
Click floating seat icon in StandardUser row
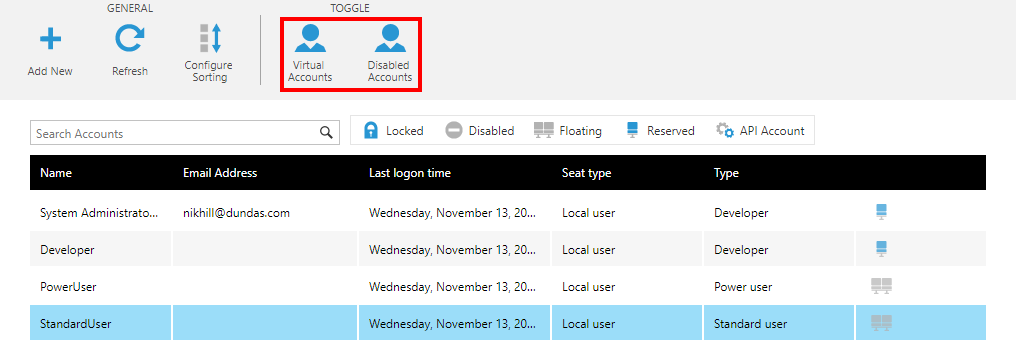coord(882,323)
